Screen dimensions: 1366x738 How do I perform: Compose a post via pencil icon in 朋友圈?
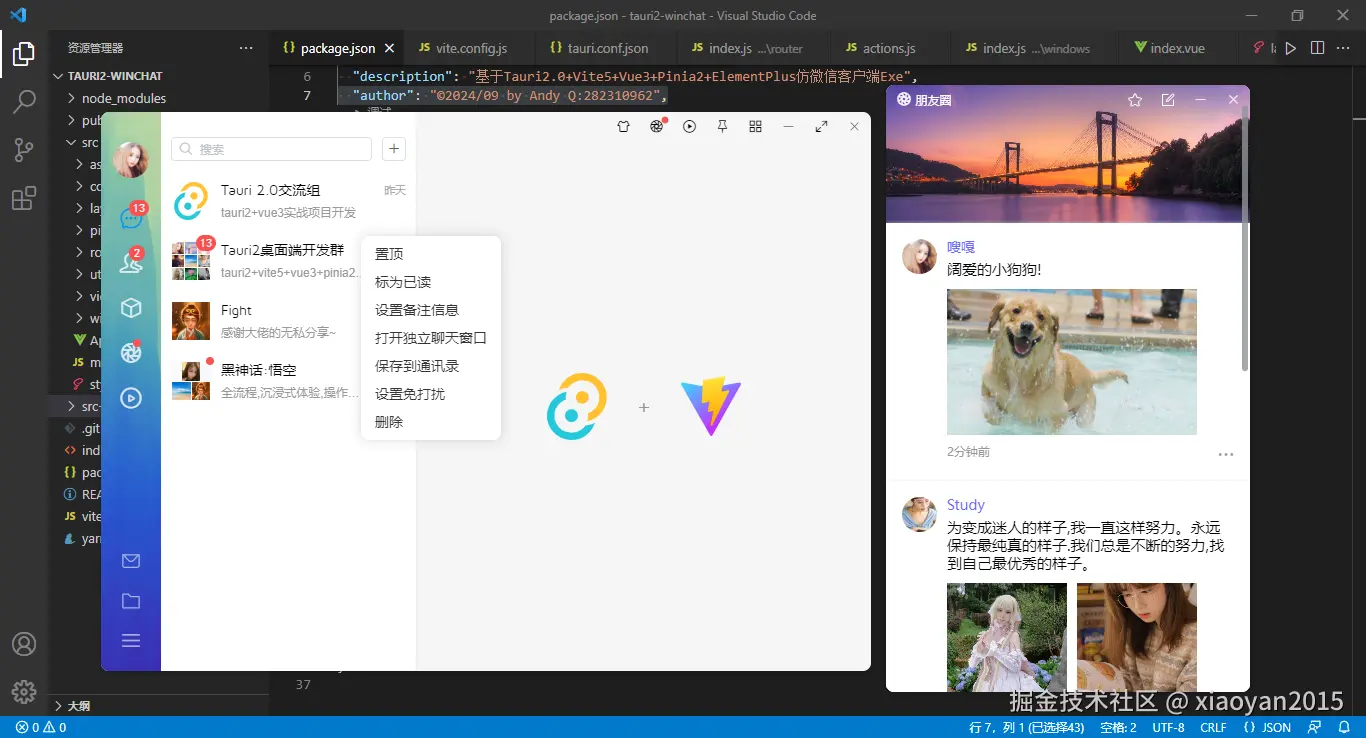1168,100
